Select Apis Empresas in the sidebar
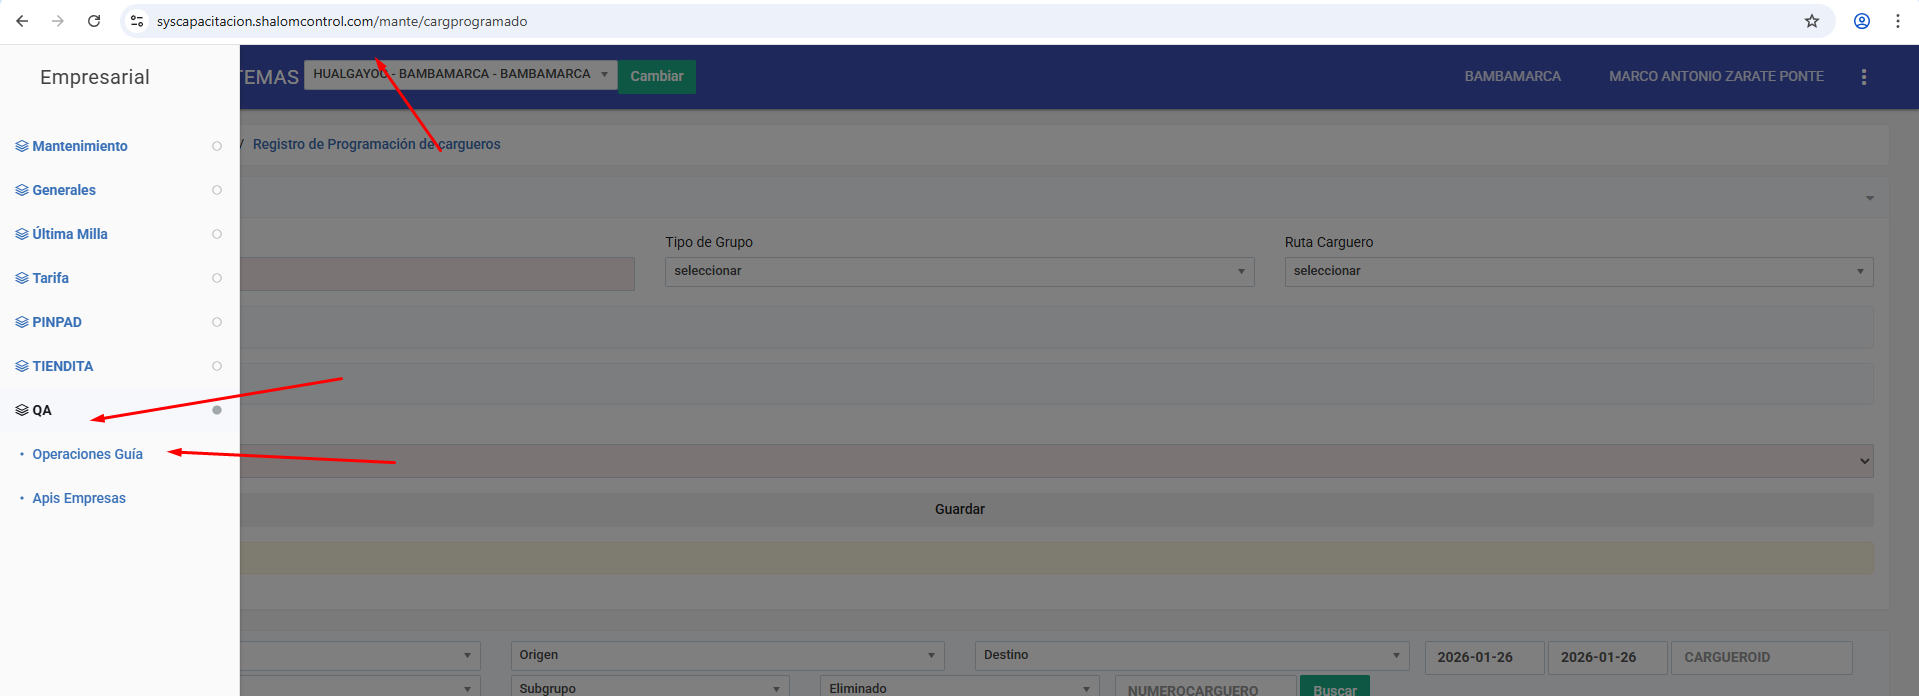 (x=79, y=498)
